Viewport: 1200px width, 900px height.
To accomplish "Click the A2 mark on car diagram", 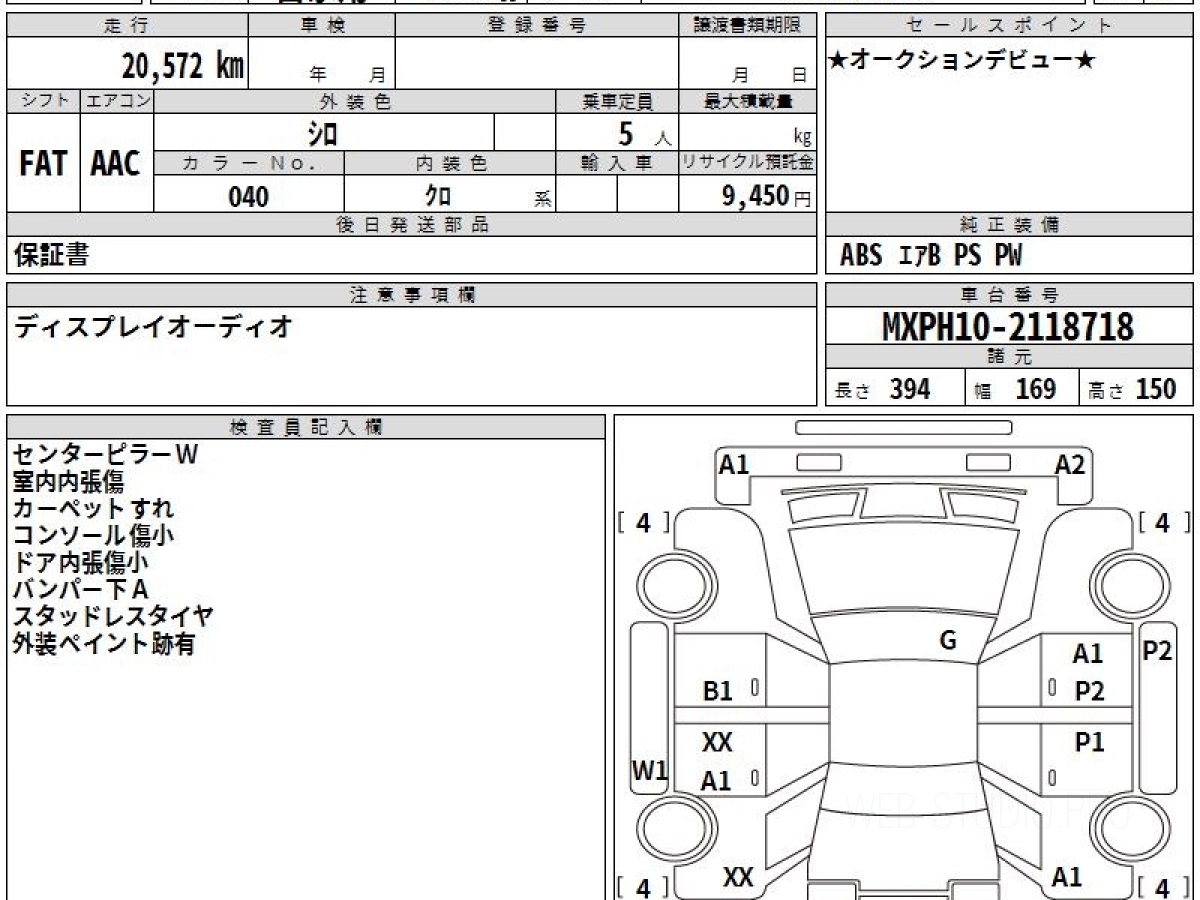I will [x=1069, y=464].
